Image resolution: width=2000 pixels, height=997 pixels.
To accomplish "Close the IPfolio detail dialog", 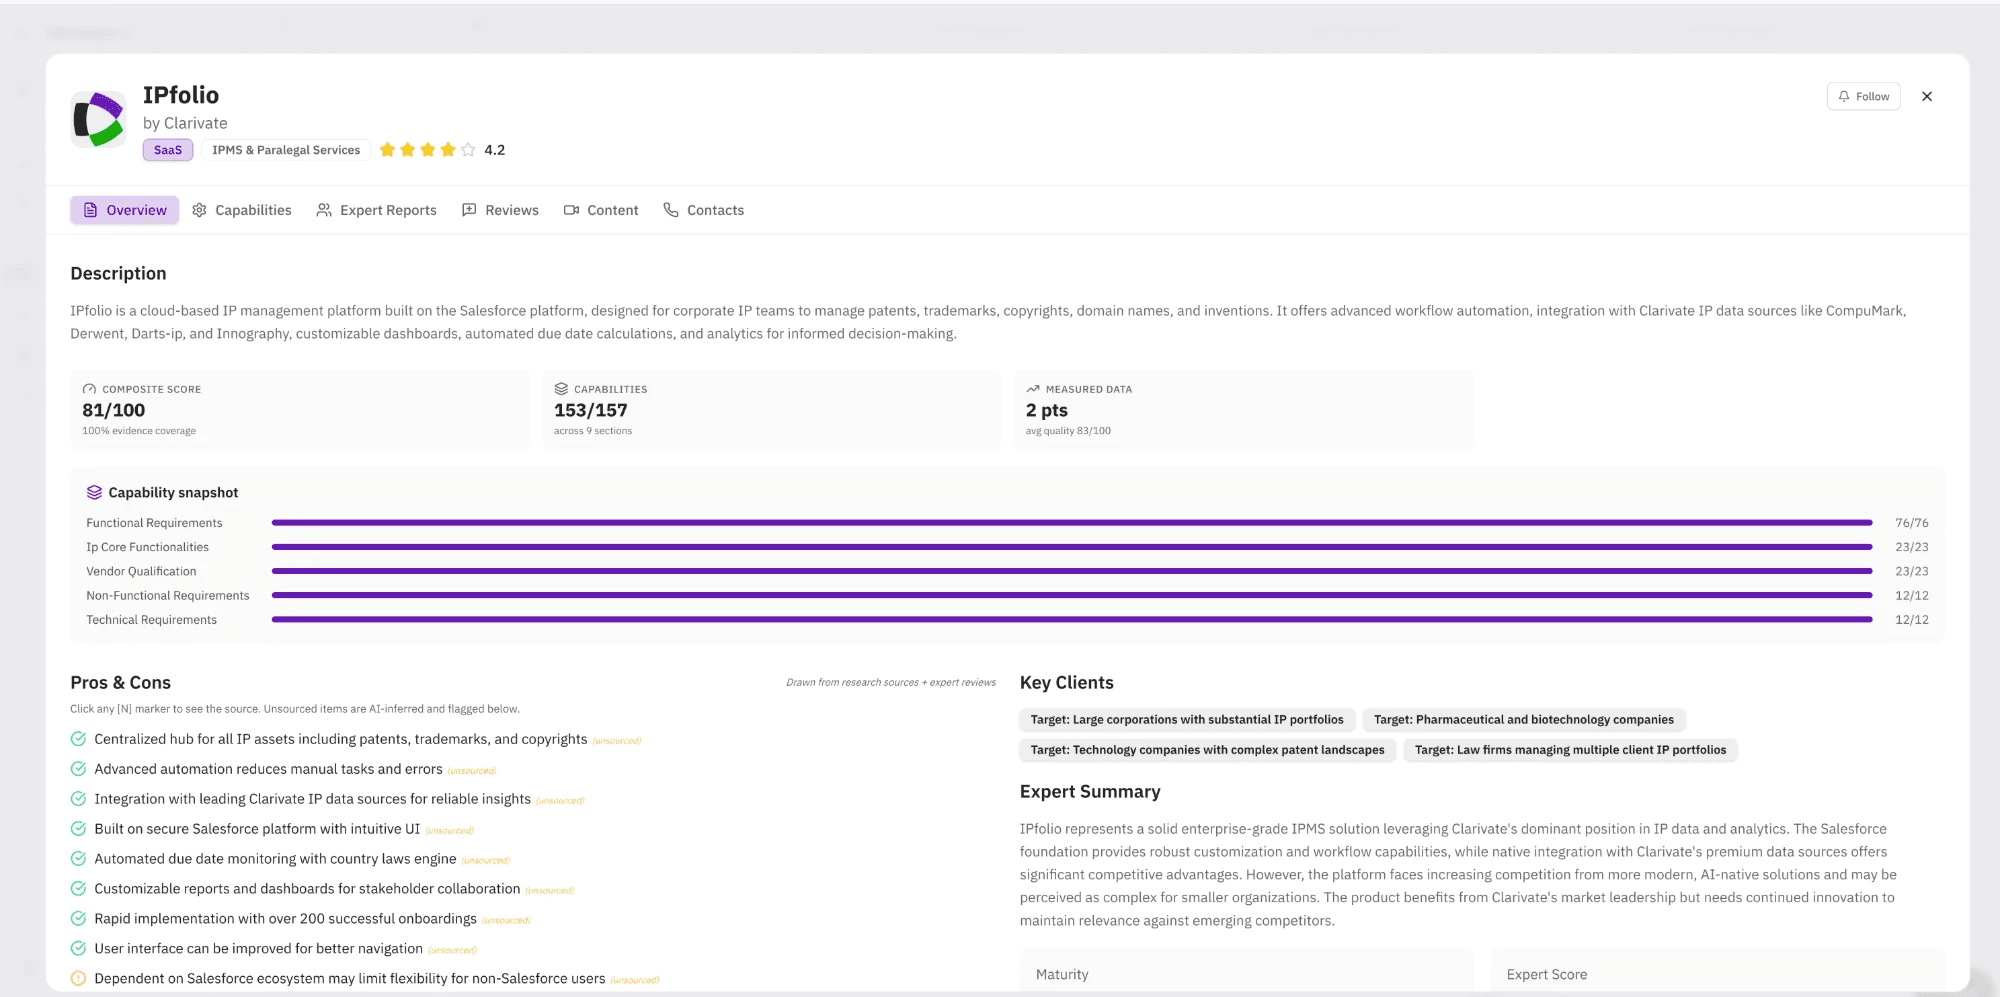I will 1927,96.
